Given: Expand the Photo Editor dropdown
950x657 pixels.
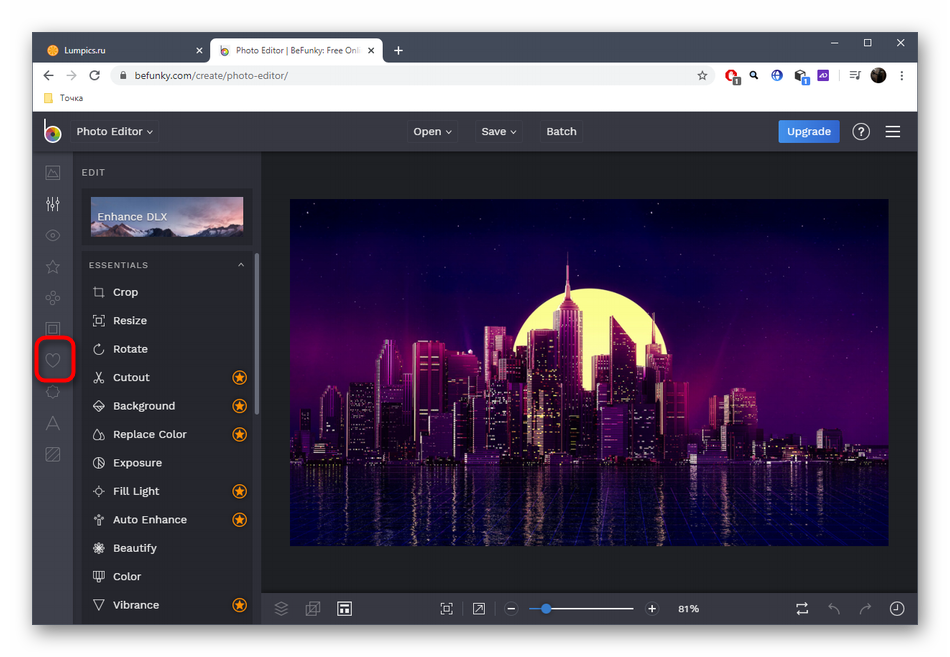Looking at the screenshot, I should (x=115, y=131).
